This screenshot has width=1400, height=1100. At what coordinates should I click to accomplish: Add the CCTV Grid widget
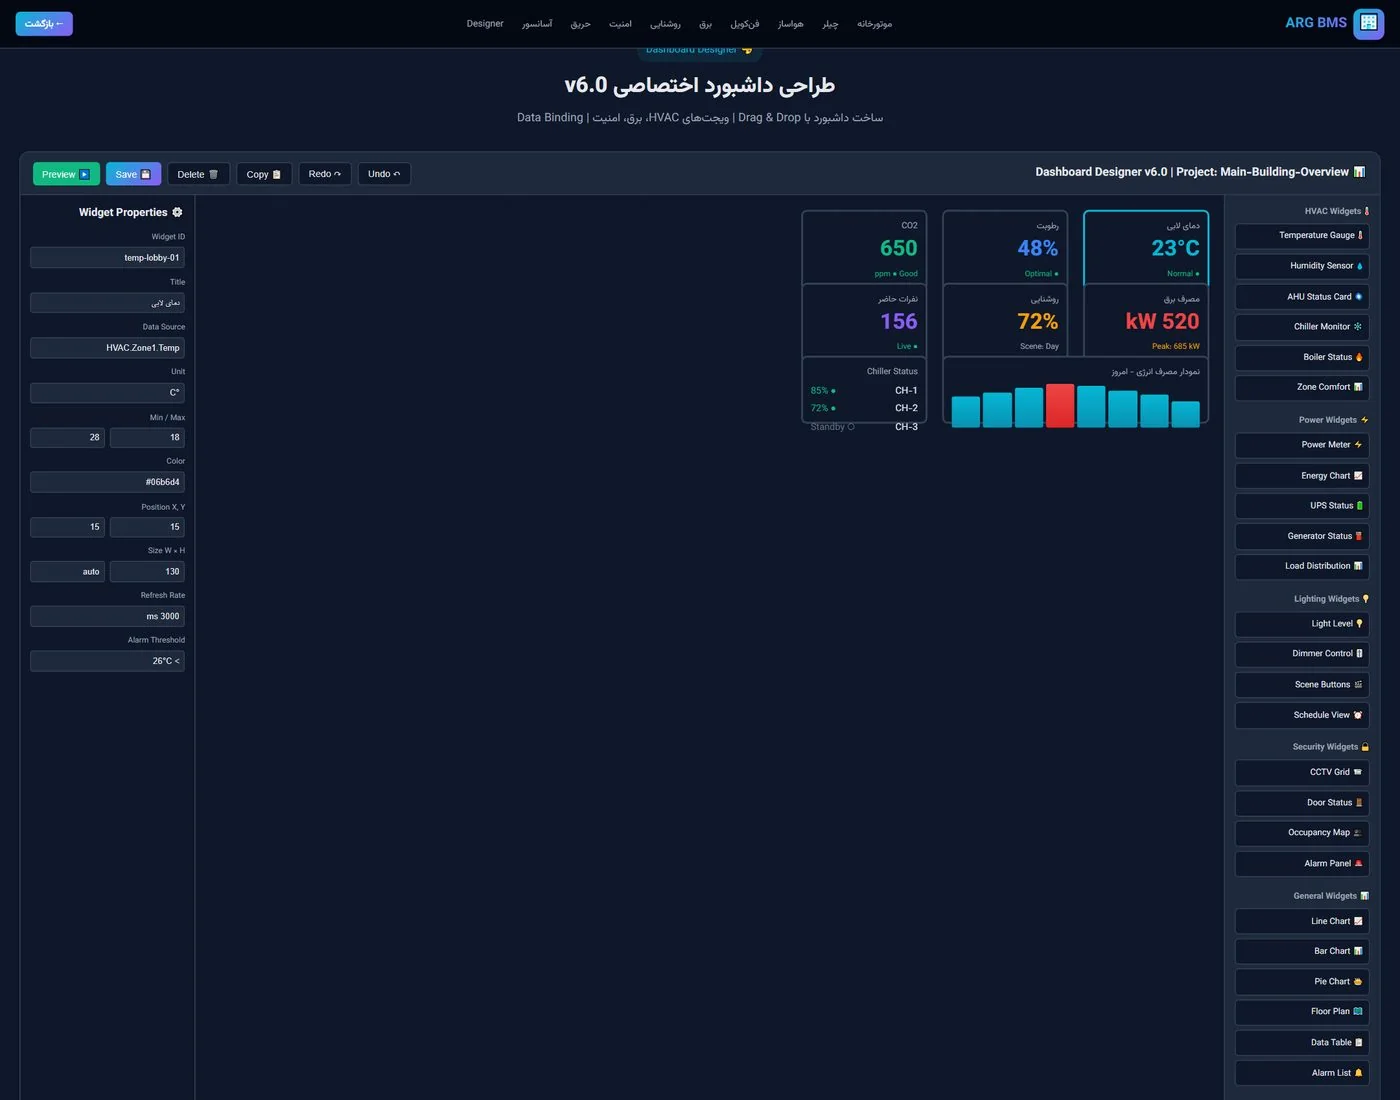coord(1302,772)
